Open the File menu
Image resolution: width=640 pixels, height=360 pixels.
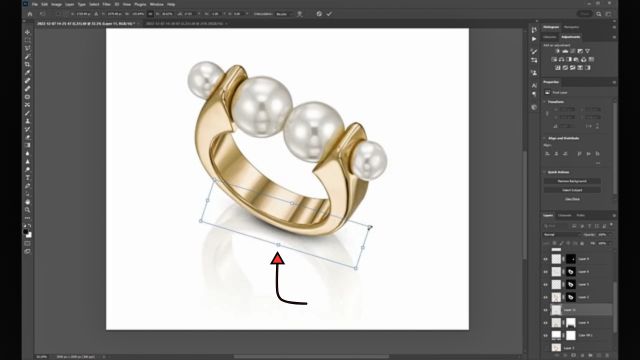pyautogui.click(x=35, y=4)
